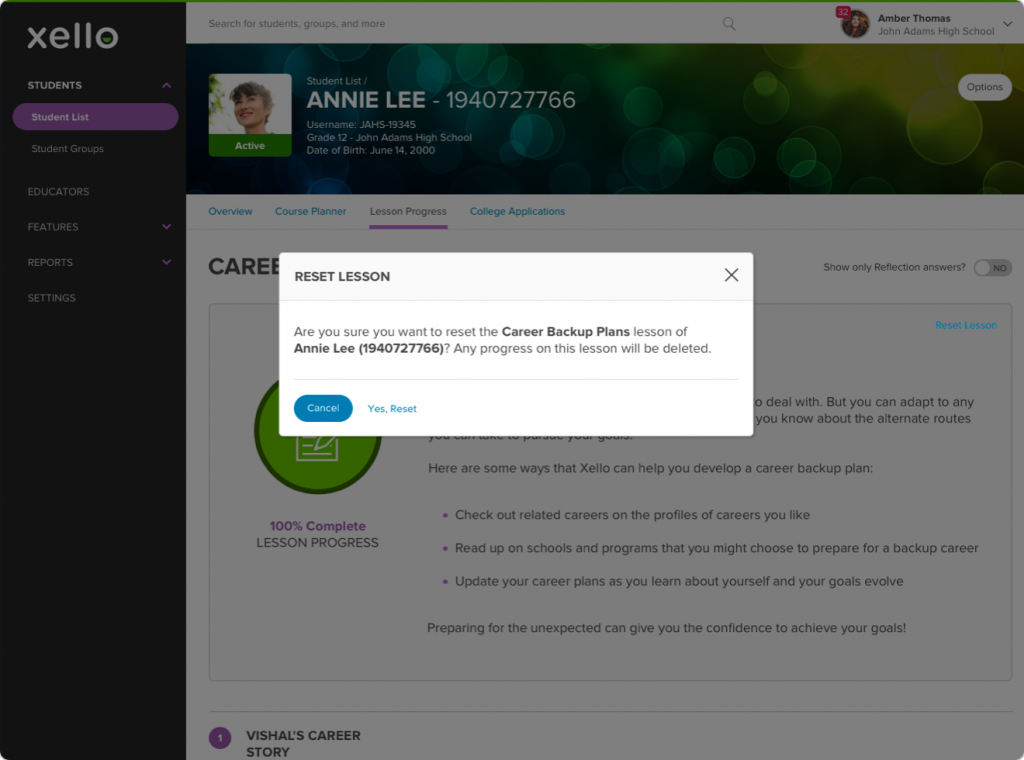Expand the Reports sidebar menu
The height and width of the screenshot is (760, 1024).
(166, 263)
